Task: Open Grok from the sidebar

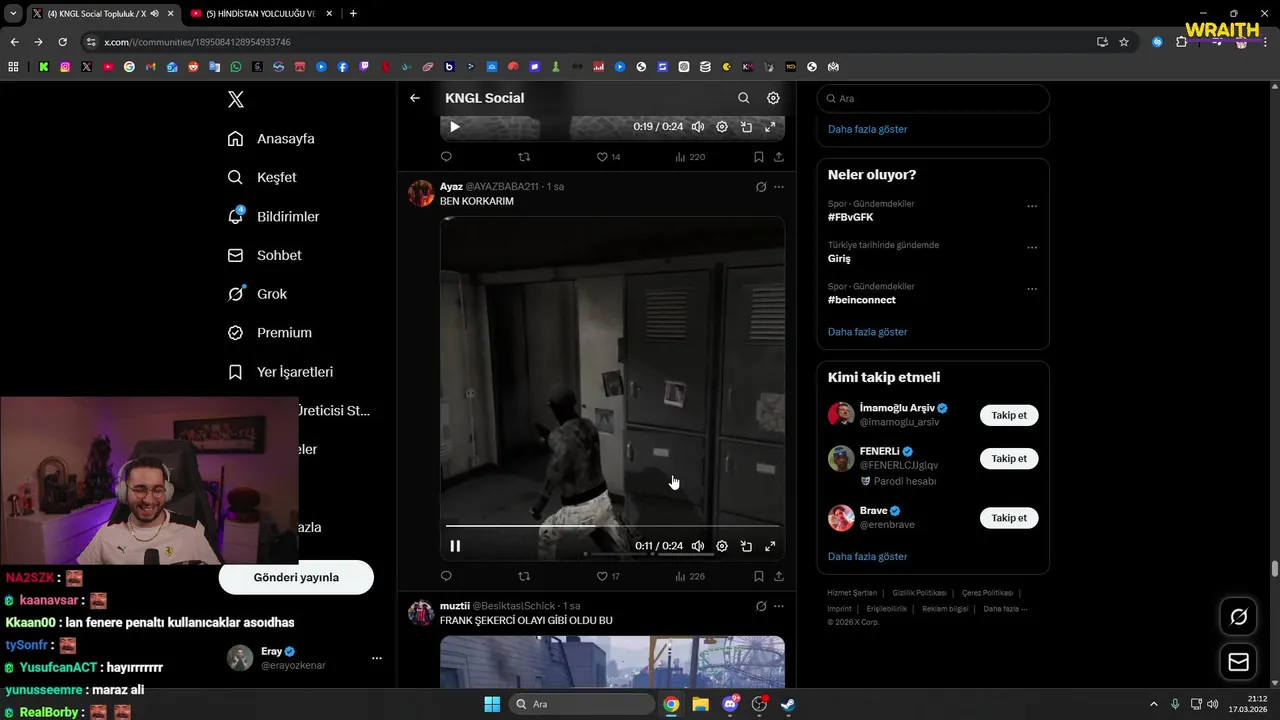Action: coord(257,294)
